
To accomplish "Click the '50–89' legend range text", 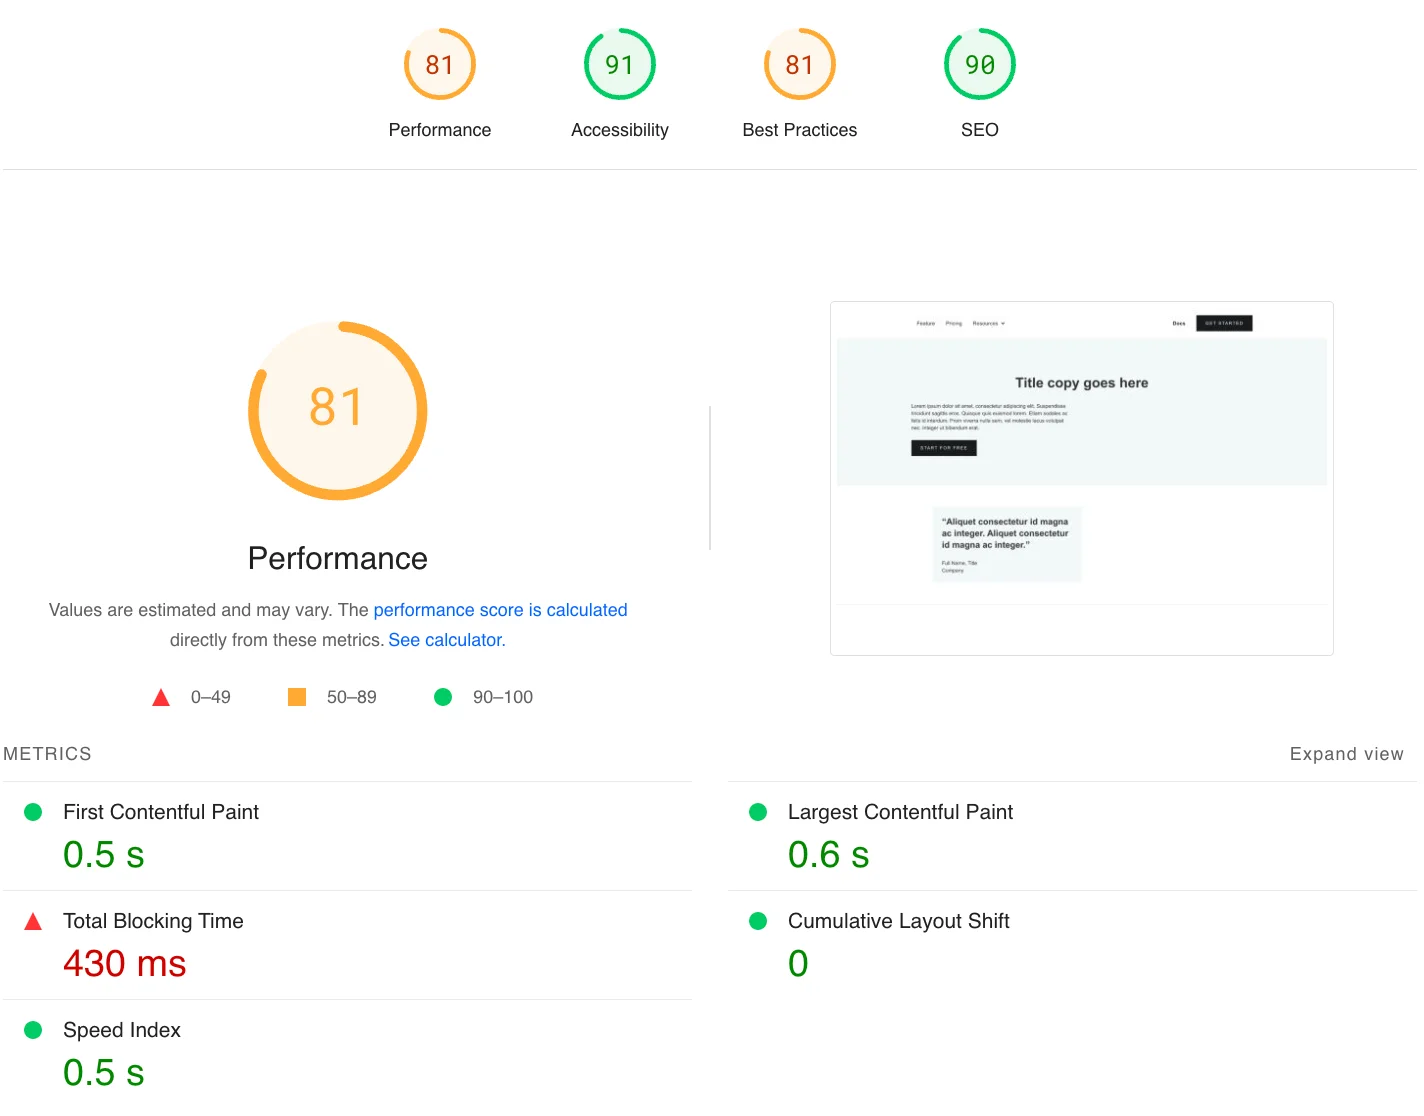I will (x=352, y=697).
